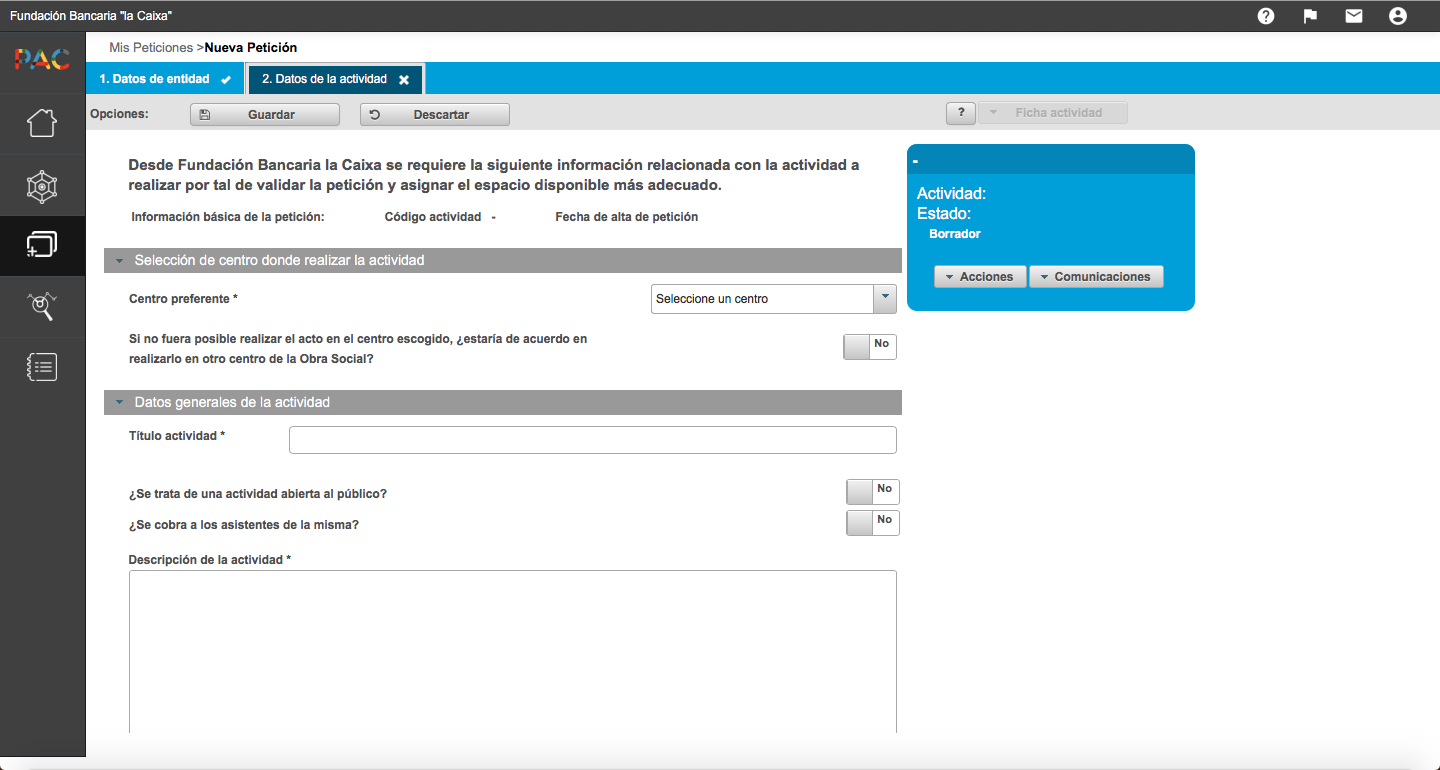Screen dimensions: 1440x770
Task: Open the mail envelope icon
Action: [1354, 16]
